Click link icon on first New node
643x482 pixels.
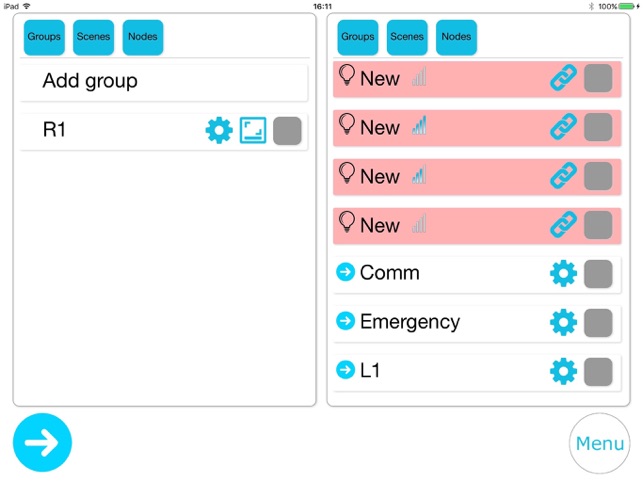564,79
